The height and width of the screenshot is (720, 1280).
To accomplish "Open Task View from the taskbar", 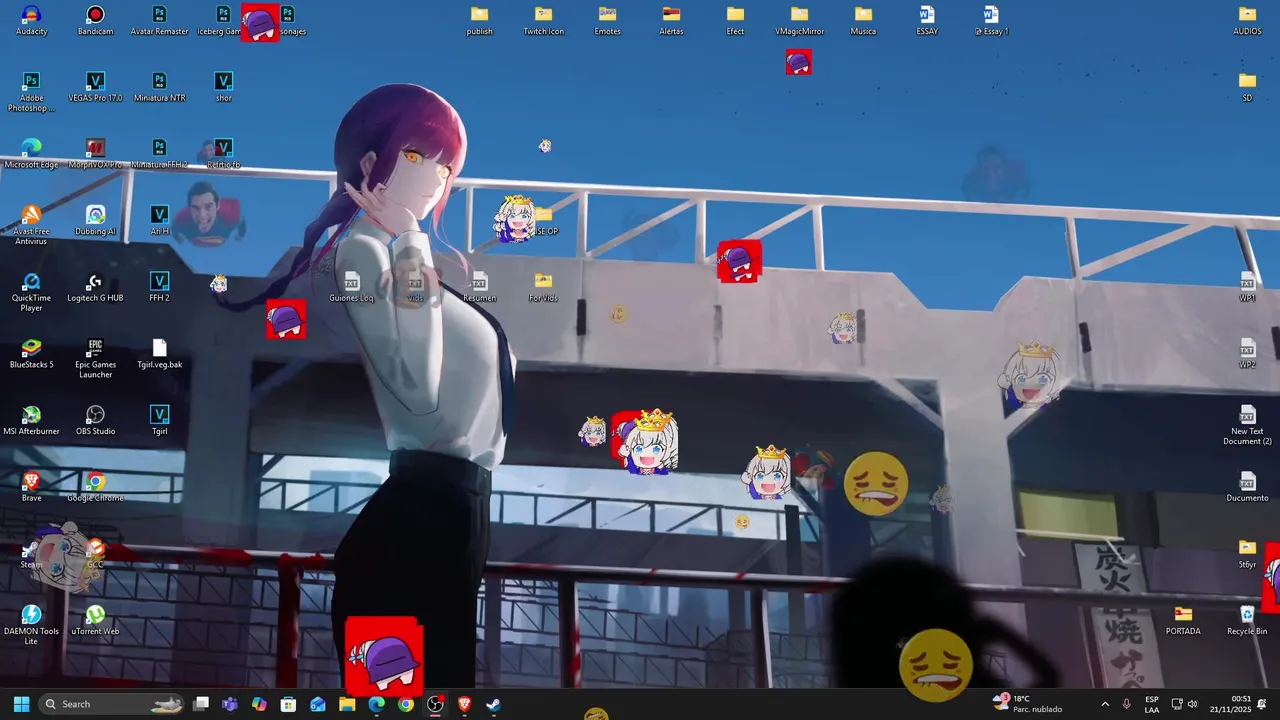I will 201,704.
